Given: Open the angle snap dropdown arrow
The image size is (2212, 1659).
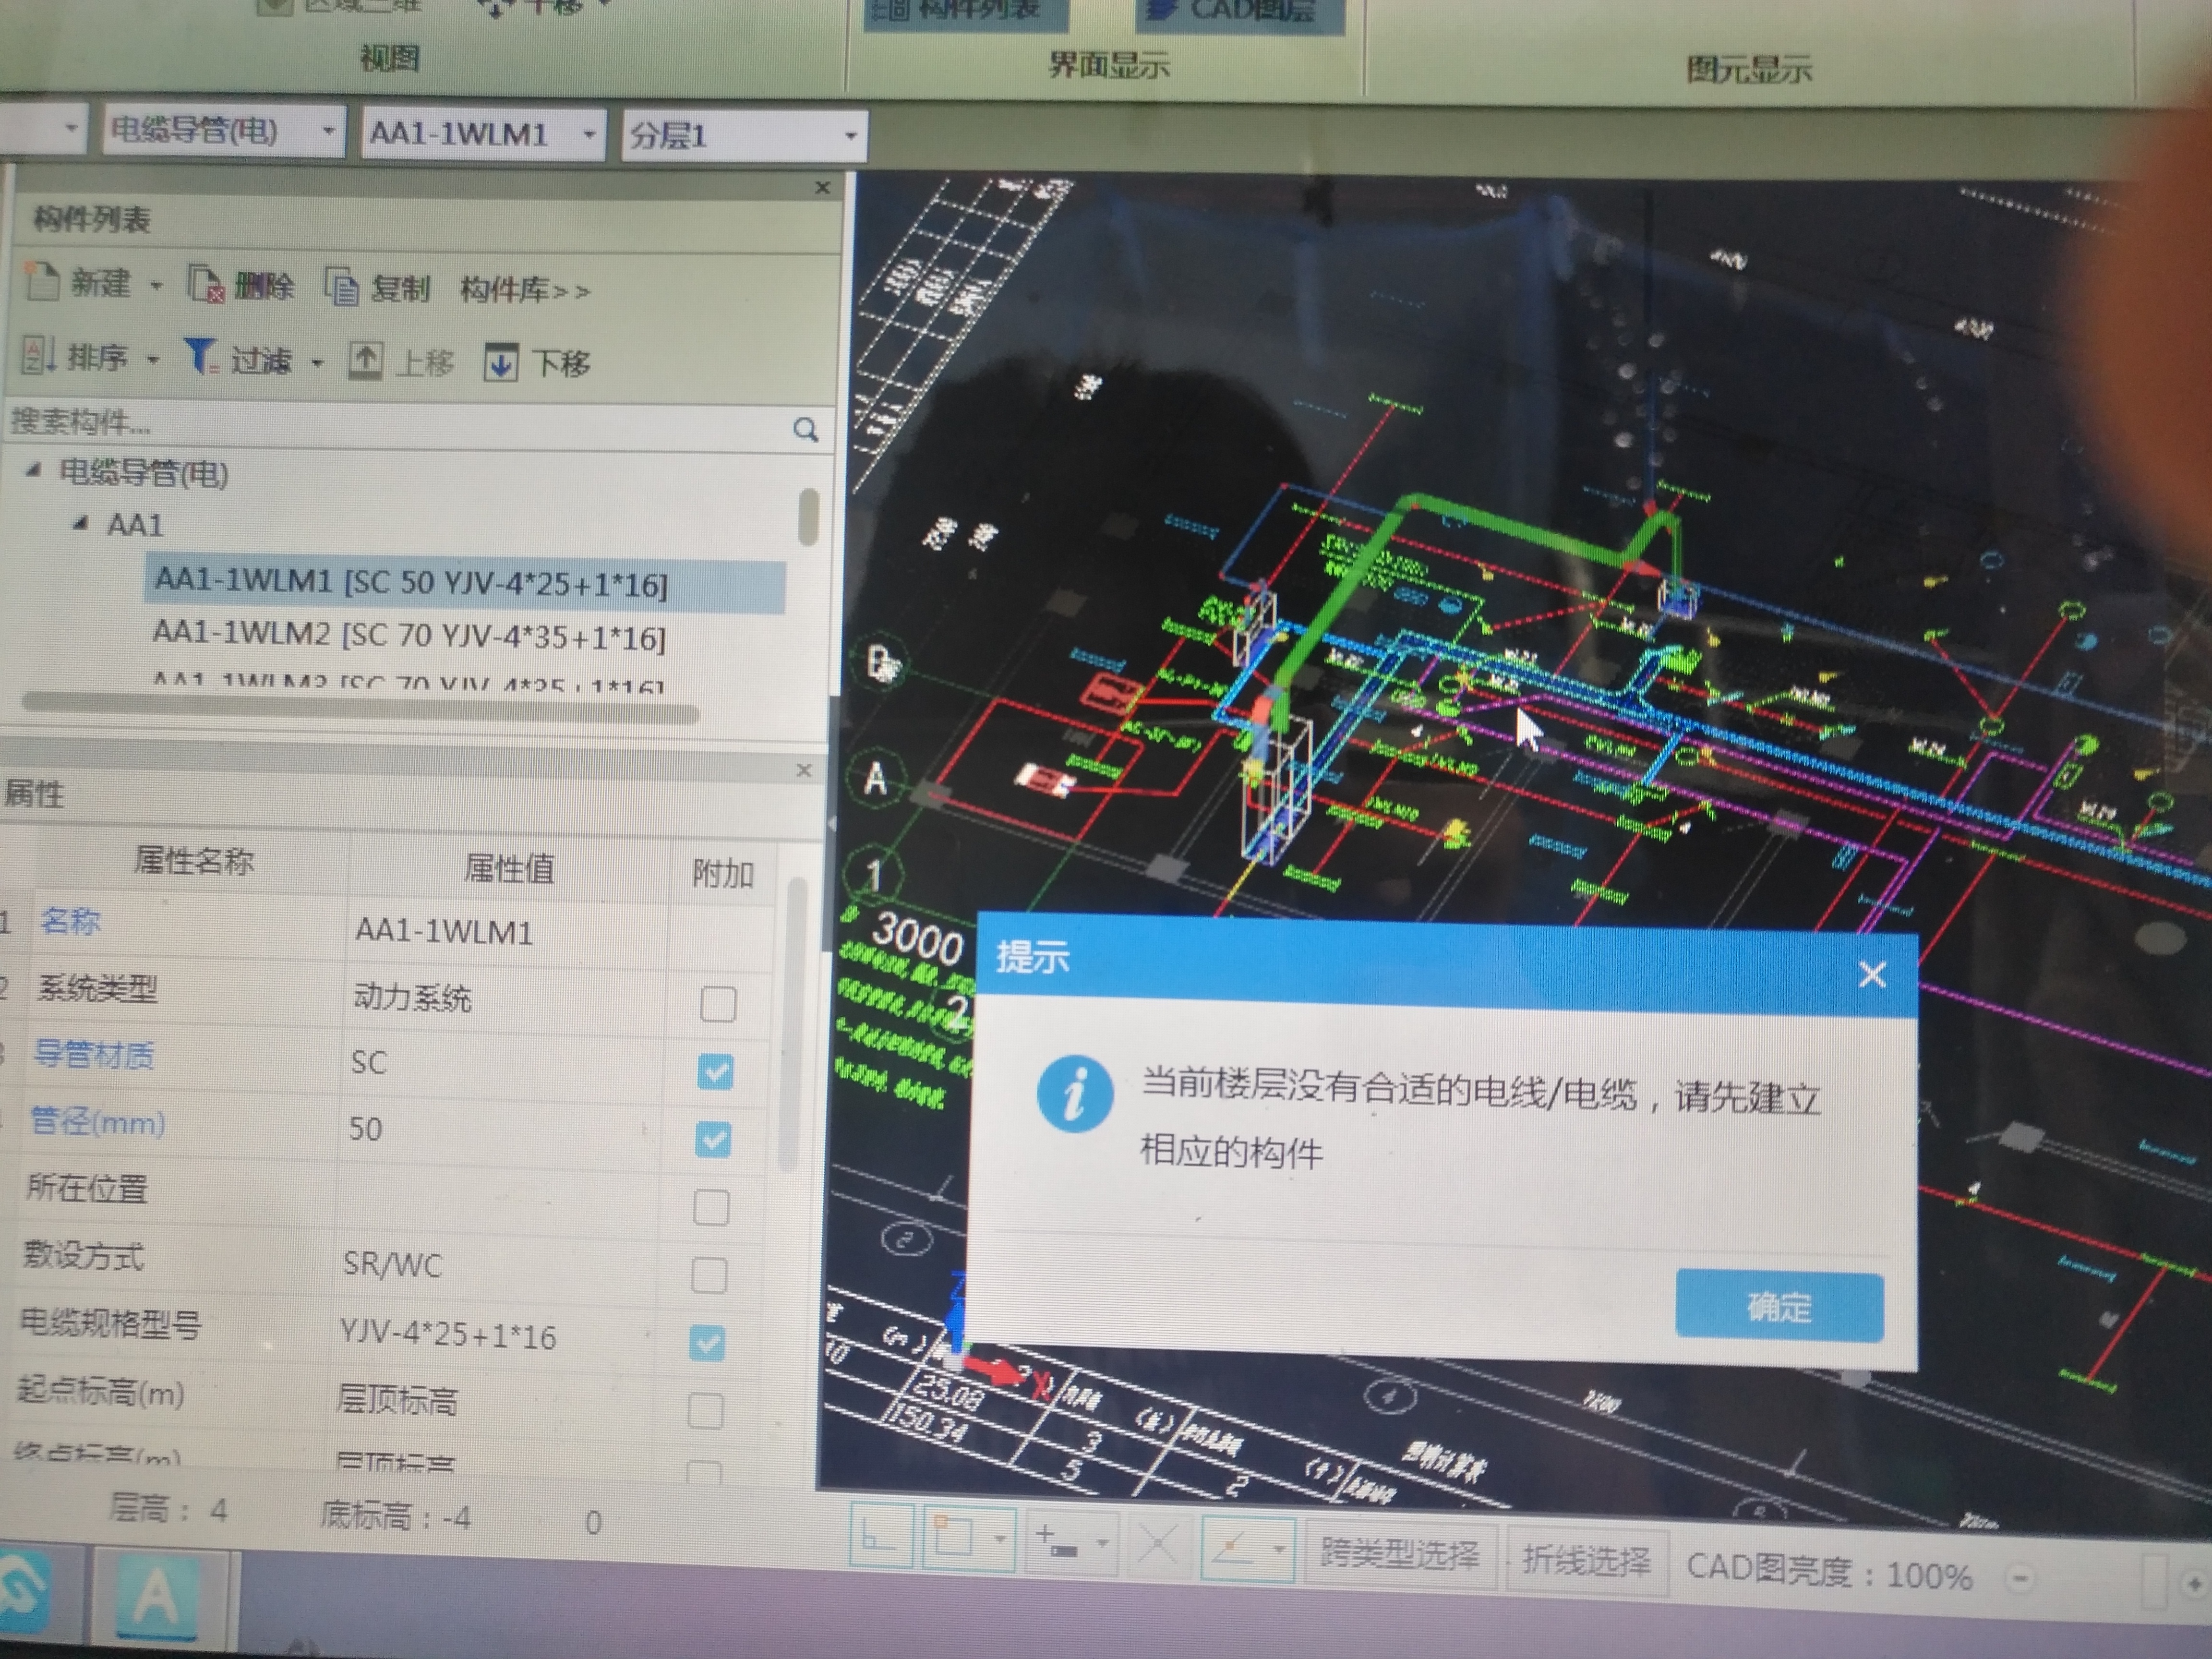Looking at the screenshot, I should pyautogui.click(x=1279, y=1549).
